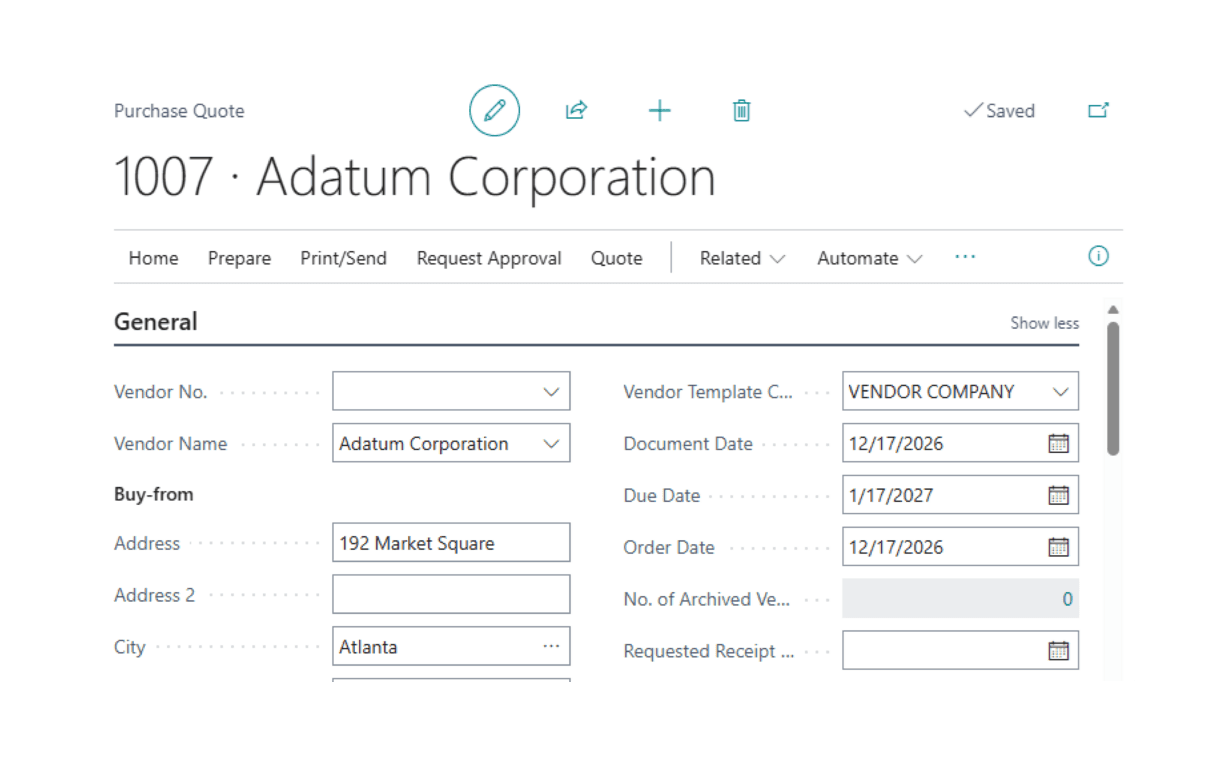Open page in new window icon

[x=1098, y=111]
